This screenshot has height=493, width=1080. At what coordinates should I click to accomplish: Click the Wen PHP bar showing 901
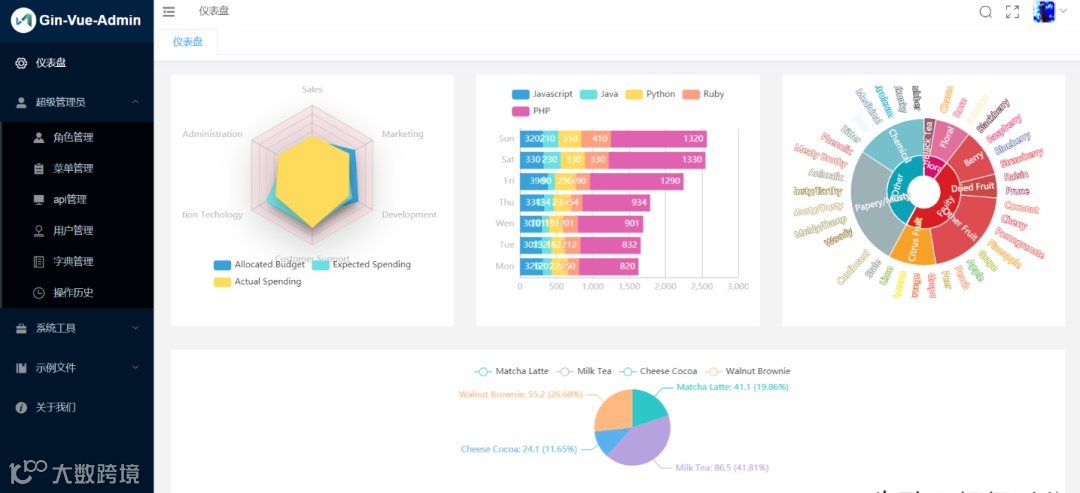[610, 224]
